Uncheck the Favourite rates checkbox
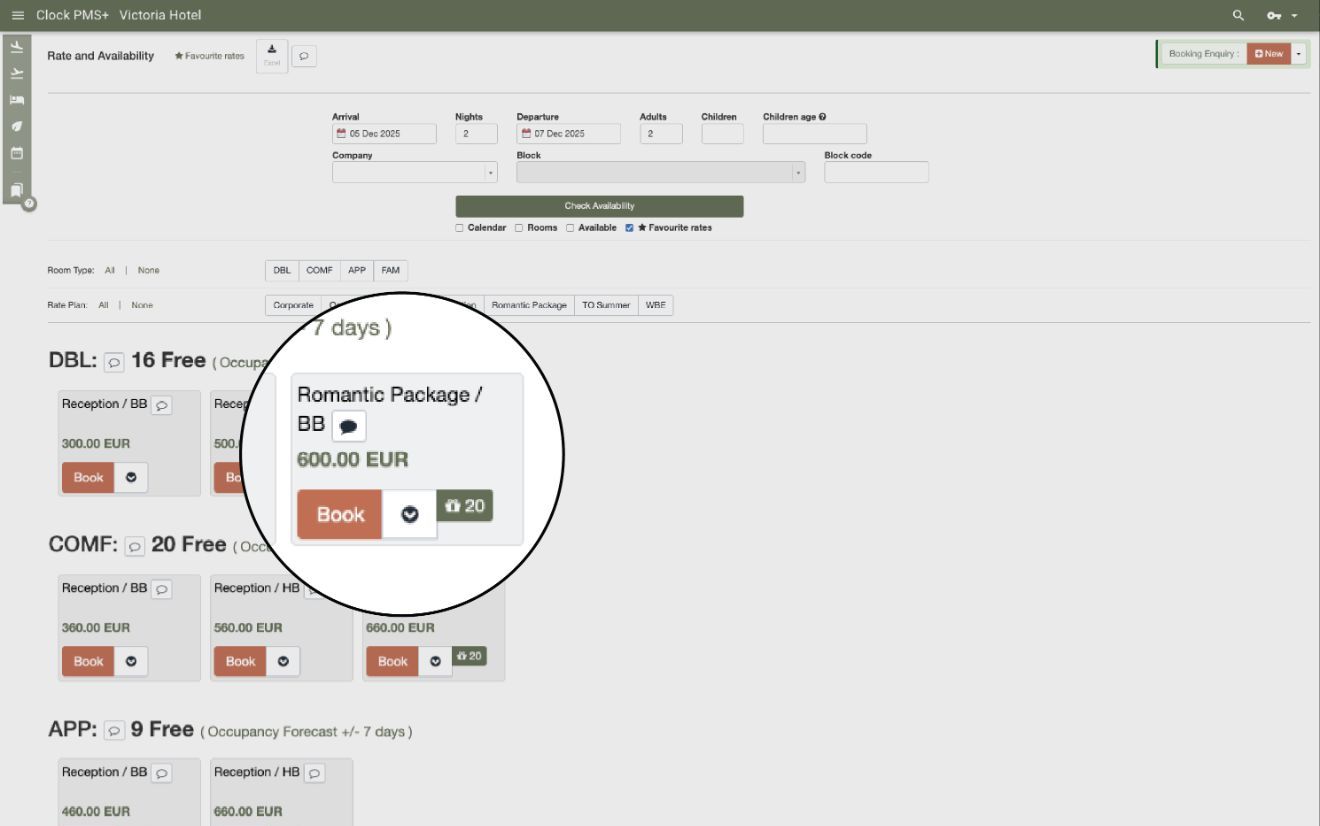 coord(629,227)
